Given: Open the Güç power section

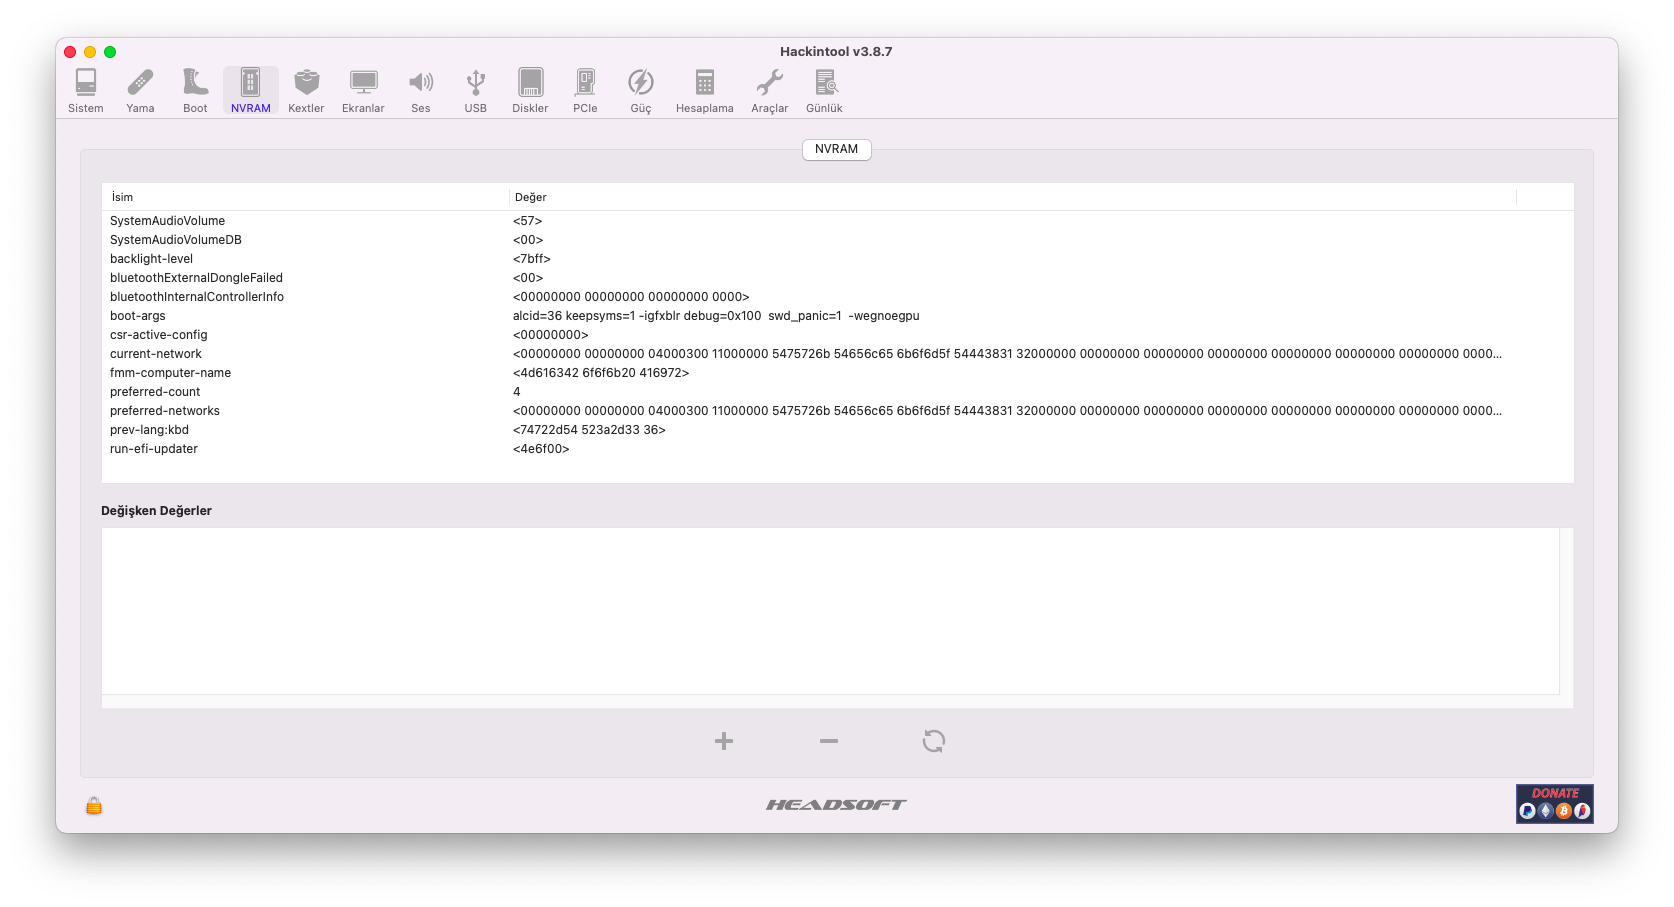Looking at the screenshot, I should pyautogui.click(x=641, y=90).
